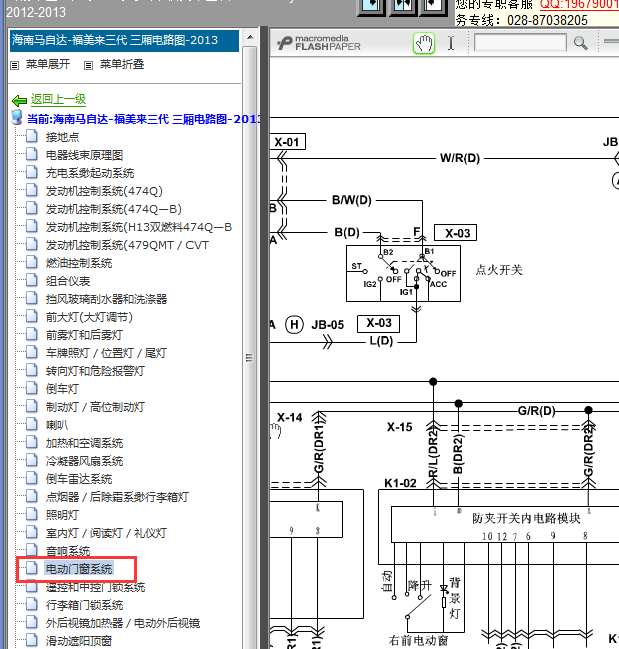Open 制动灯 / 高位制动灯 entry

[95, 407]
